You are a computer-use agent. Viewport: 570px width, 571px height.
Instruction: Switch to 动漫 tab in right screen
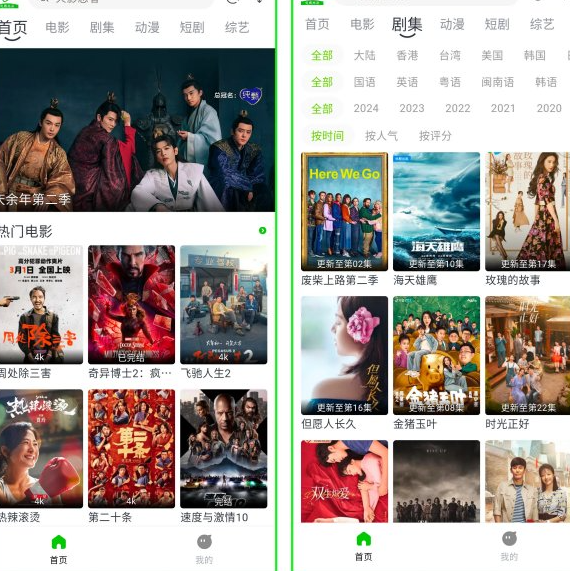[x=452, y=24]
